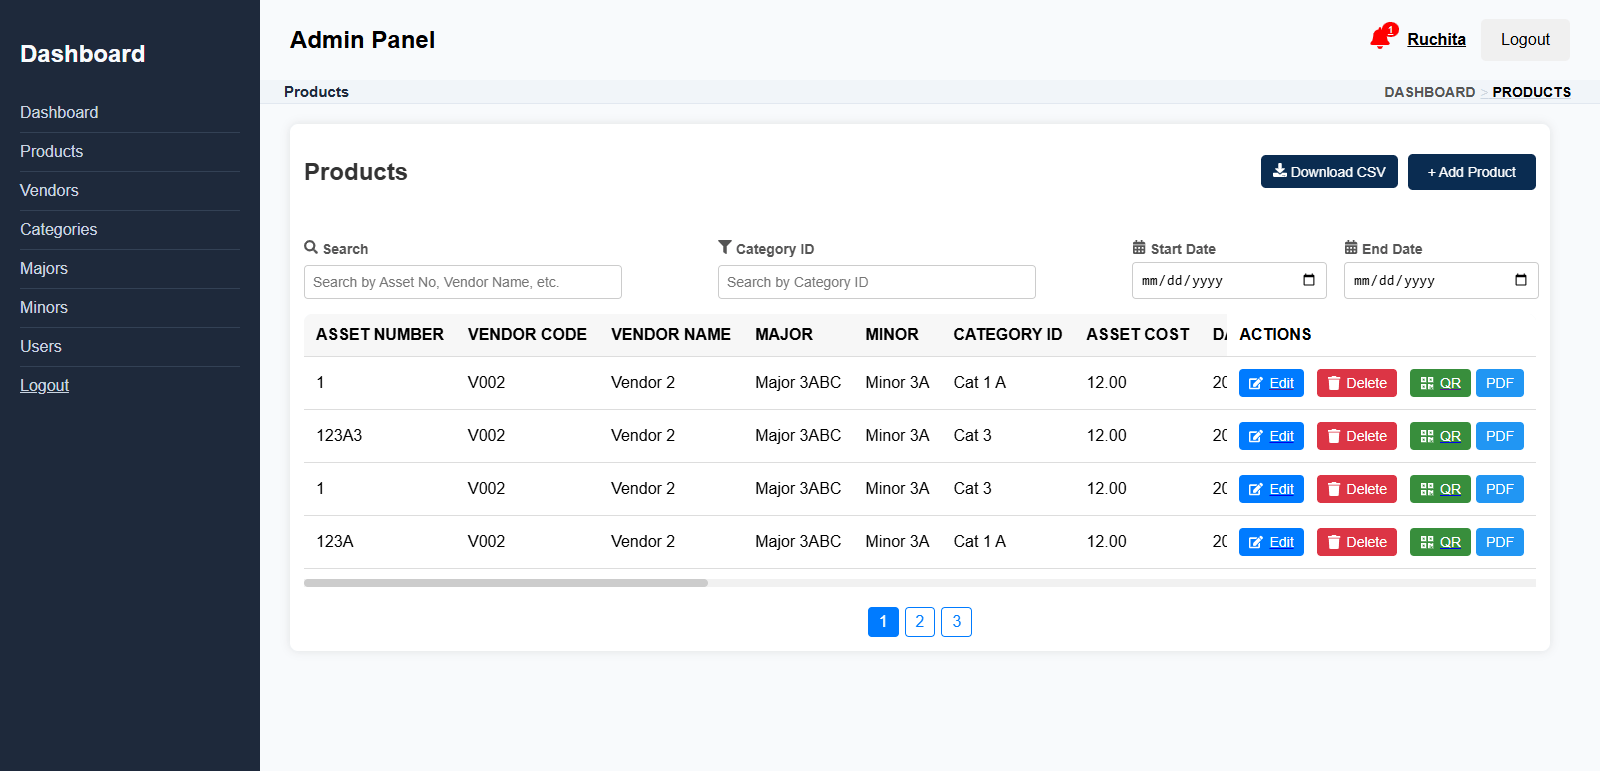Screen dimensions: 1600x771
Task: Click the Add Product button
Action: click(1471, 172)
